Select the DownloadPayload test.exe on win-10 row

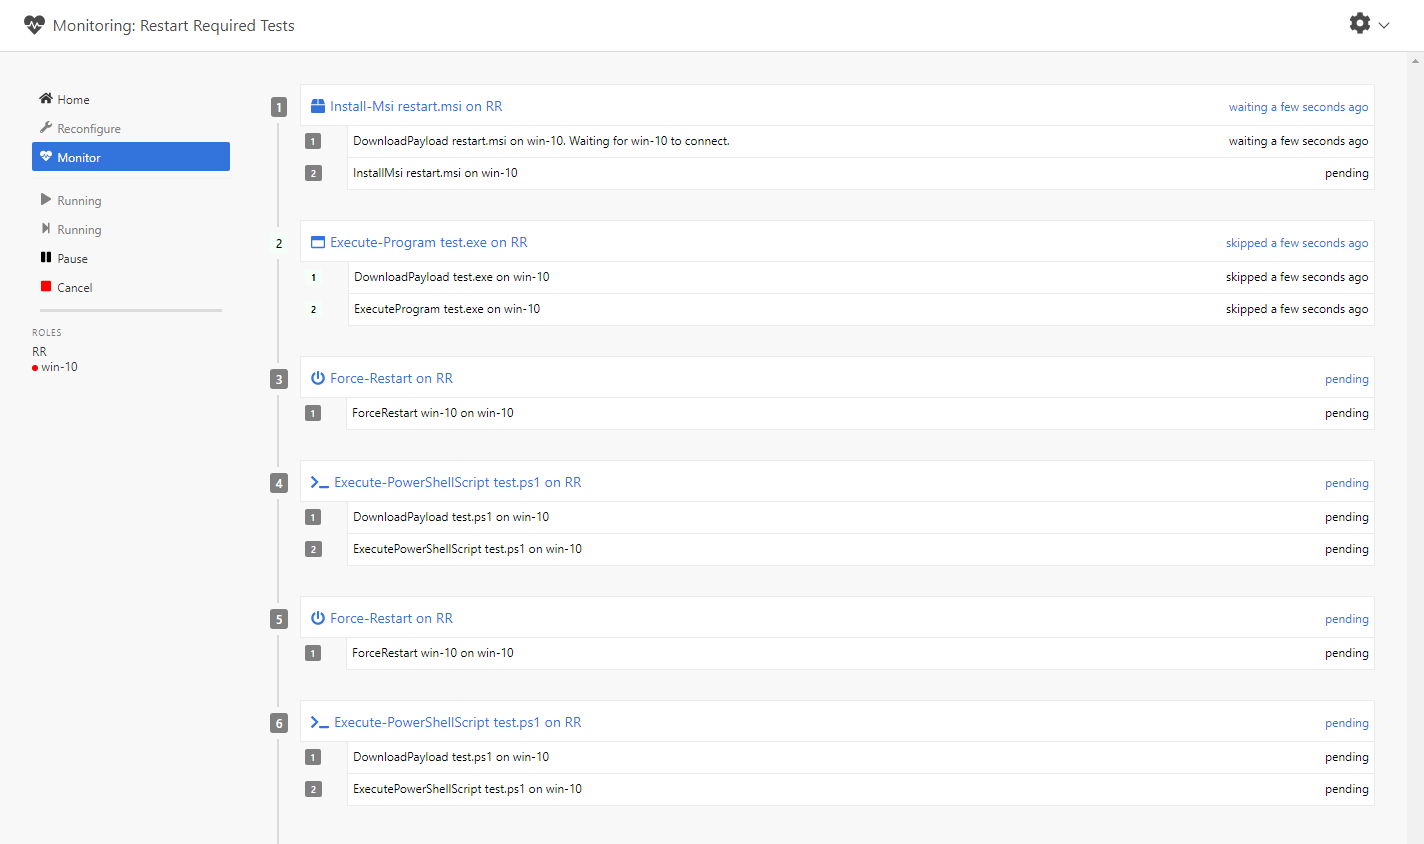[x=860, y=277]
